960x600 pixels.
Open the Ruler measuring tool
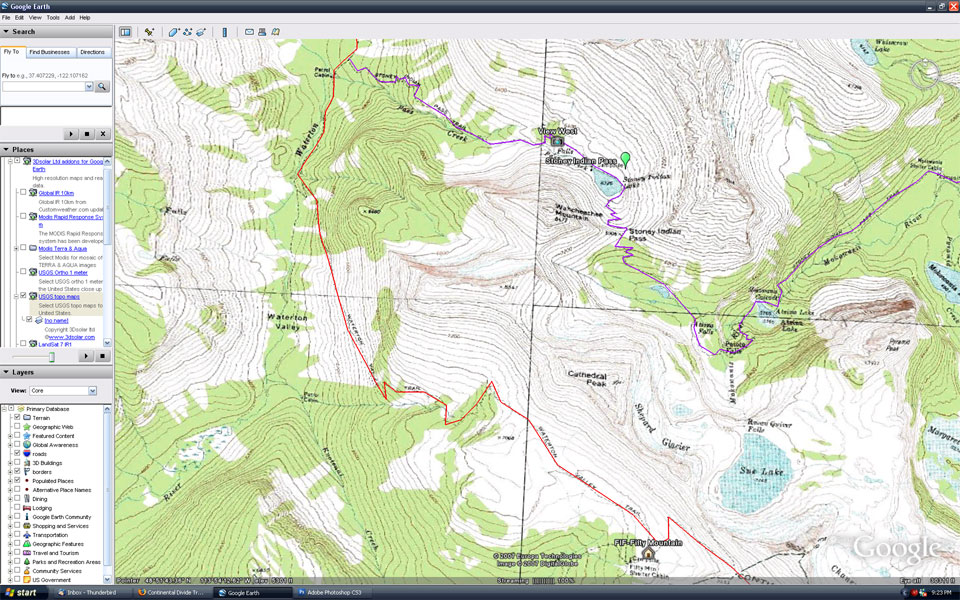(x=224, y=32)
